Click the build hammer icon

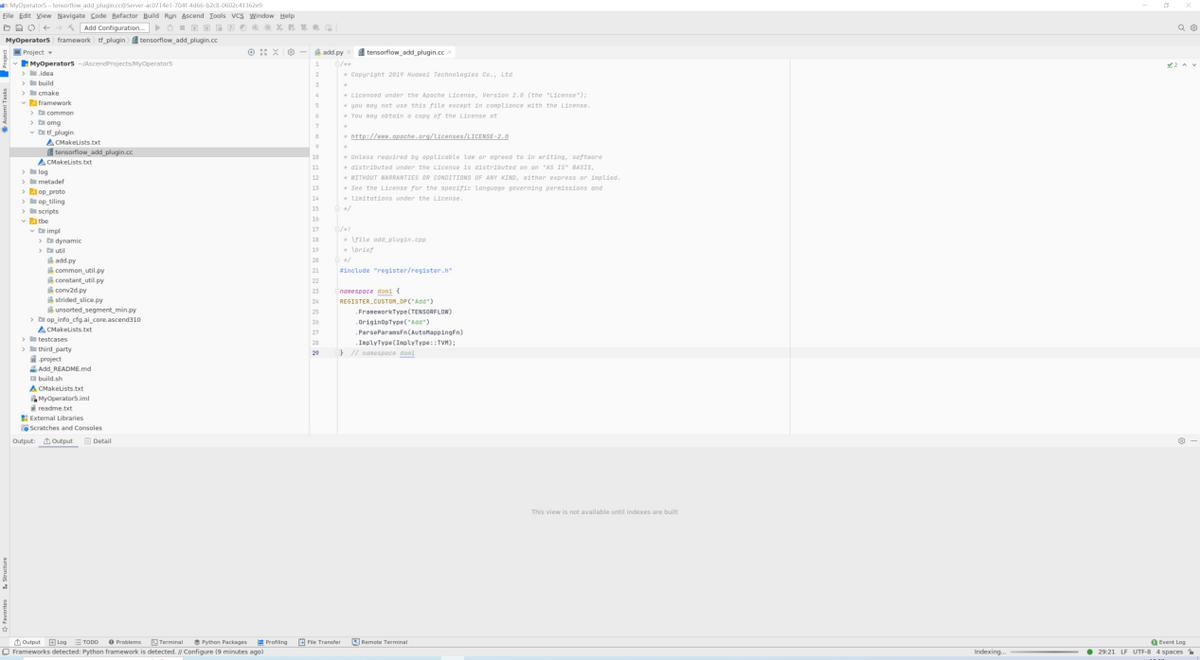click(x=71, y=28)
